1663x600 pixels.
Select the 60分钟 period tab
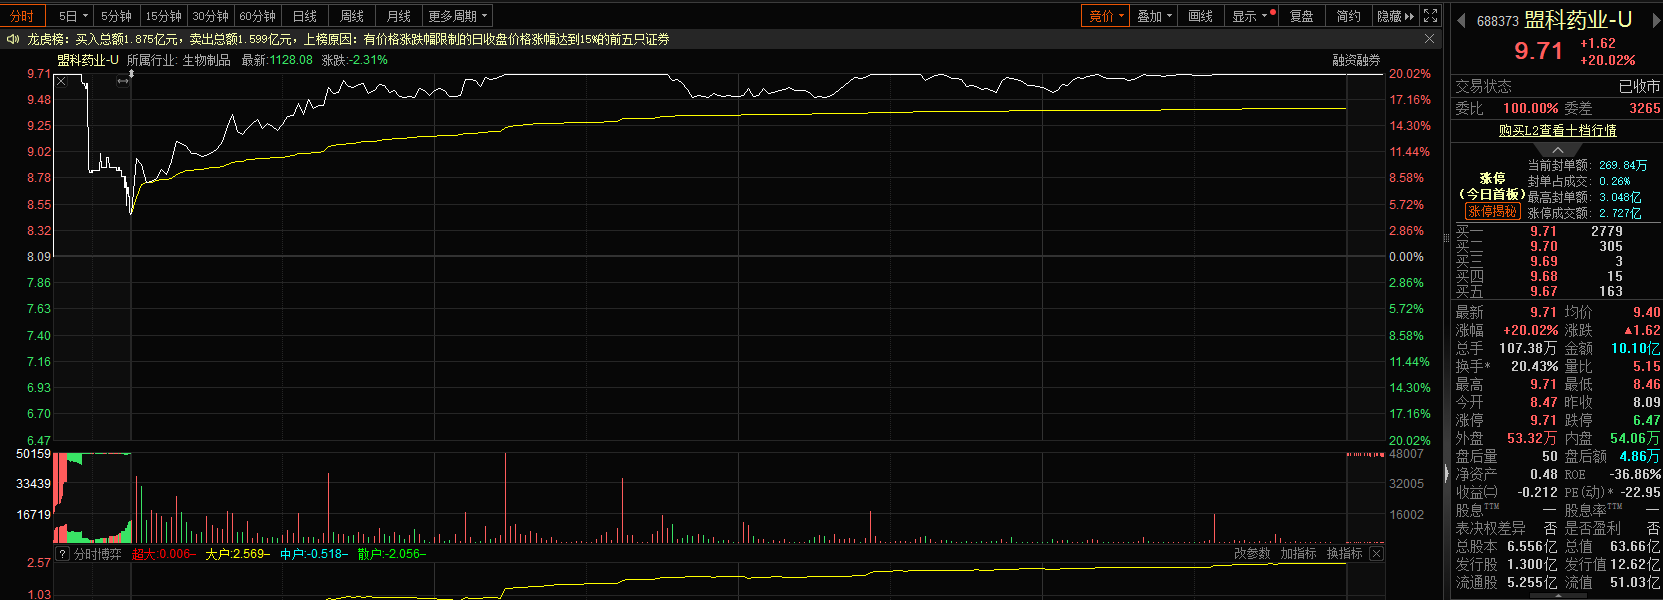pos(257,16)
